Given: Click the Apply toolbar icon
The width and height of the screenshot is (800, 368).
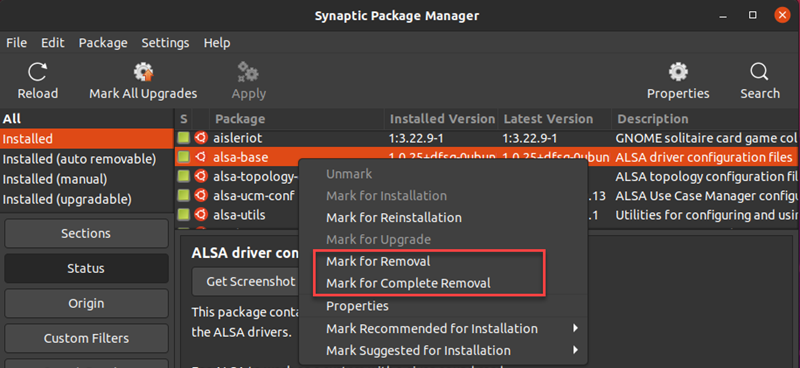Looking at the screenshot, I should 248,72.
